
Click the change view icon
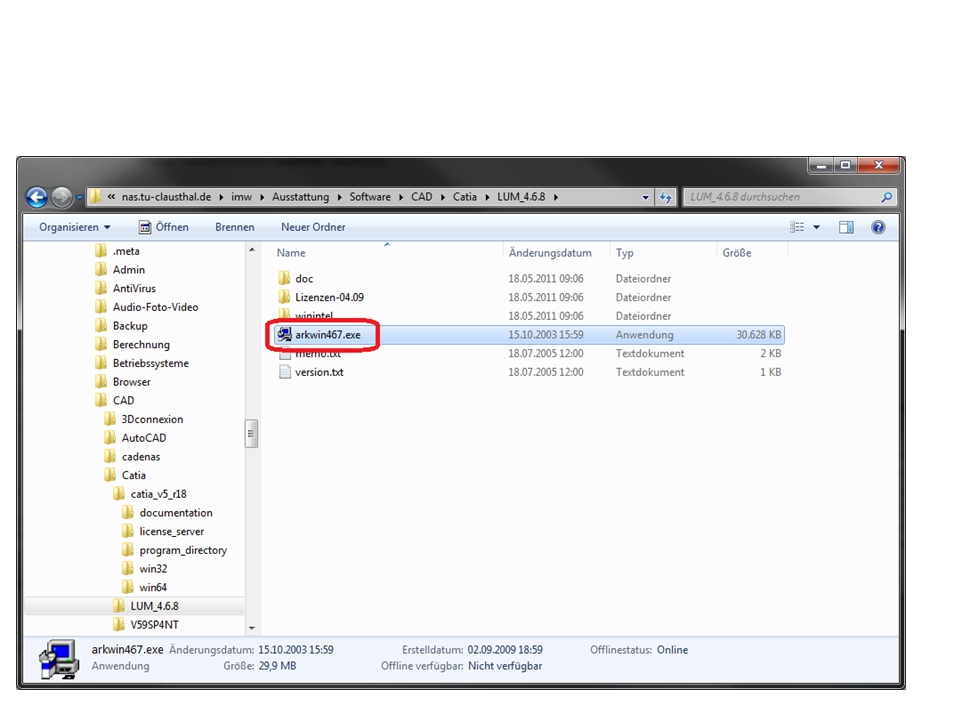coord(797,227)
